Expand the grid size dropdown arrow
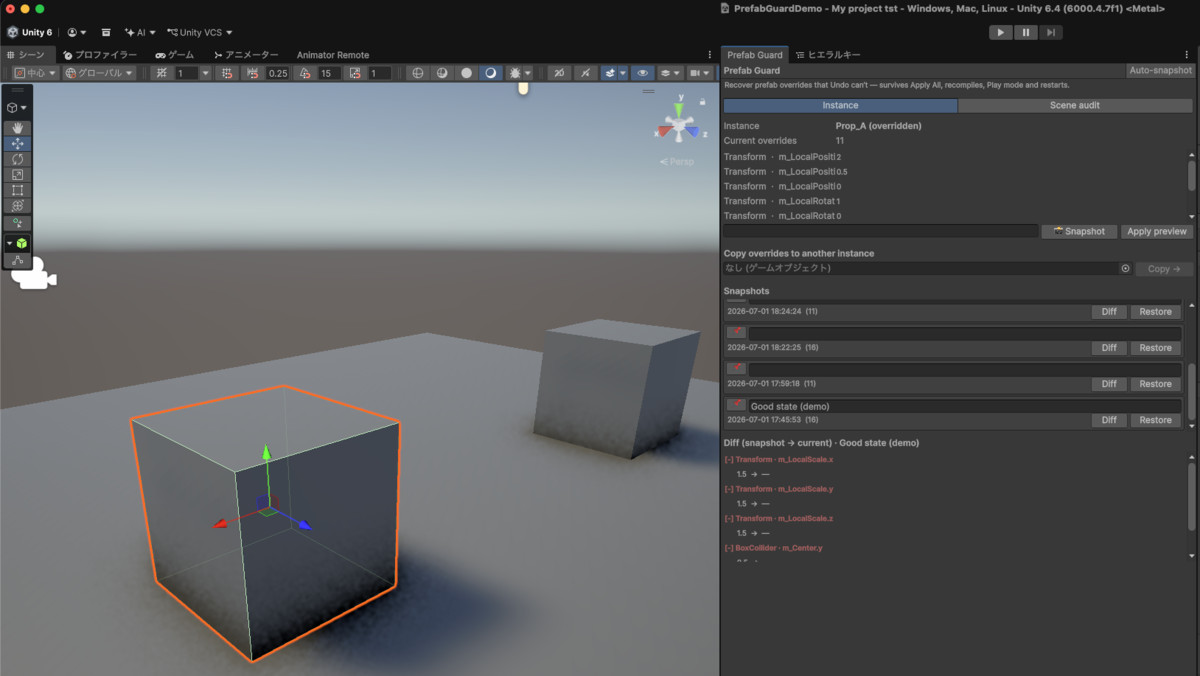Image resolution: width=1200 pixels, height=676 pixels. tap(206, 73)
